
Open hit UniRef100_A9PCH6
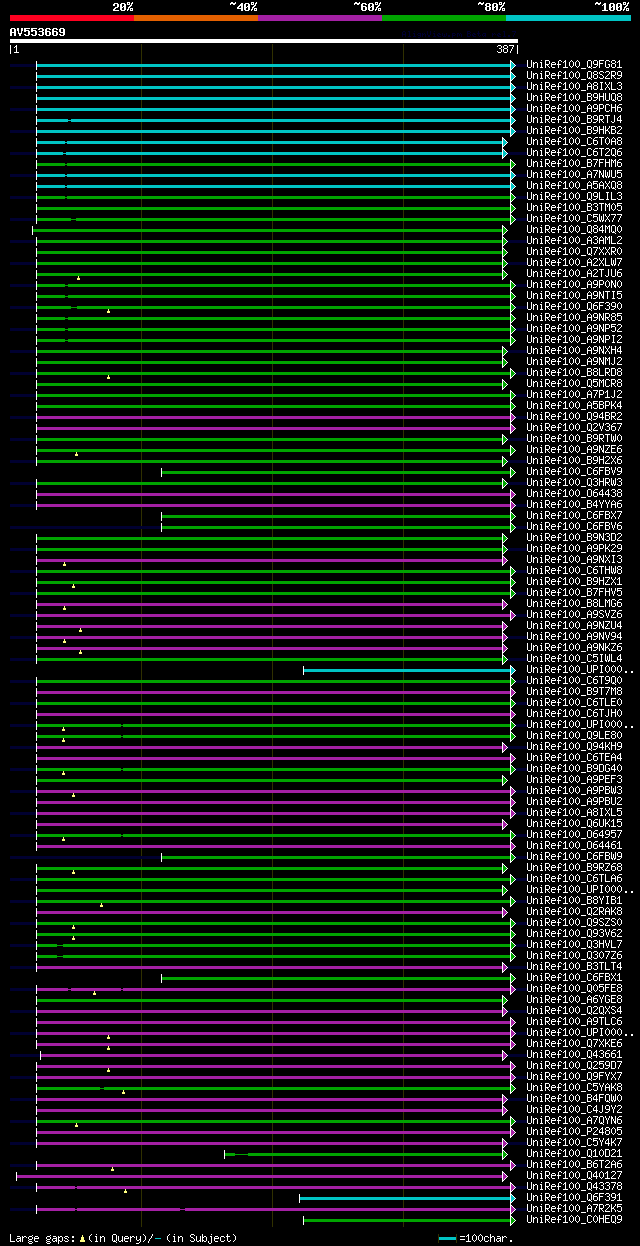pos(575,109)
